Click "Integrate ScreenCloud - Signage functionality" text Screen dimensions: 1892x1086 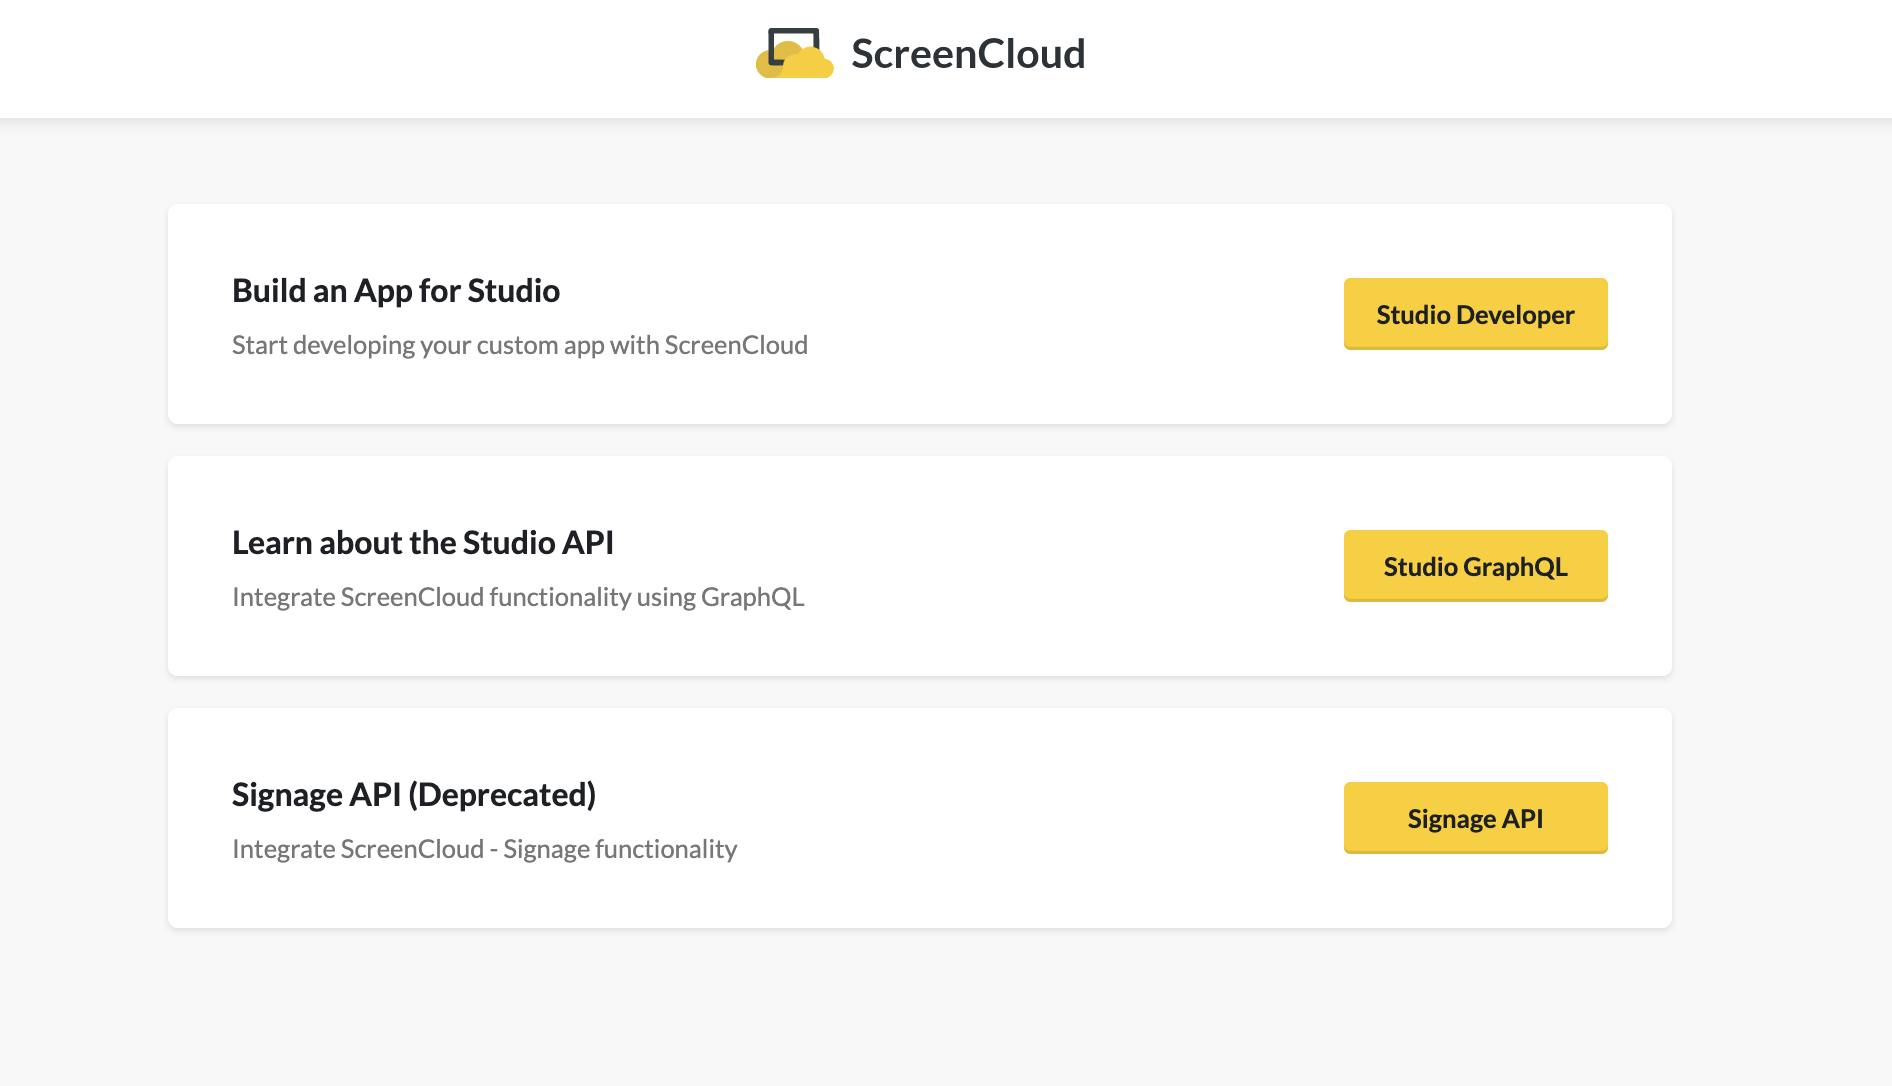coord(485,849)
